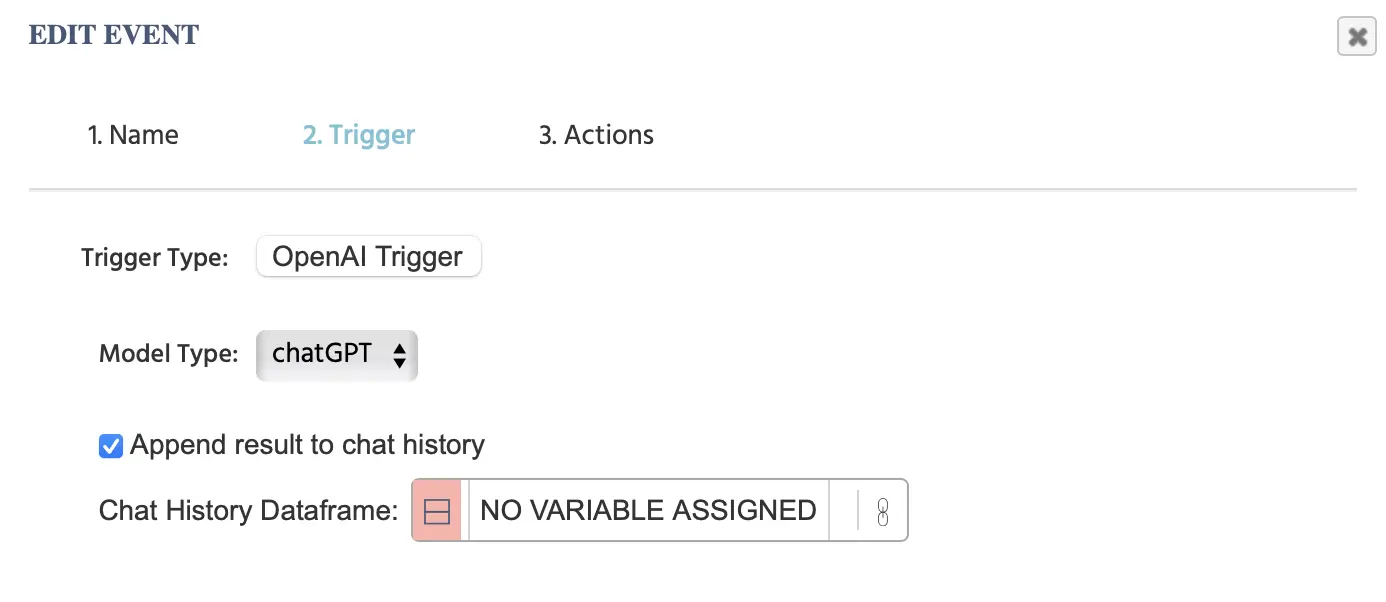Viewport: 1386px width, 602px height.
Task: Open the OpenAI Trigger type selector
Action: coord(368,257)
